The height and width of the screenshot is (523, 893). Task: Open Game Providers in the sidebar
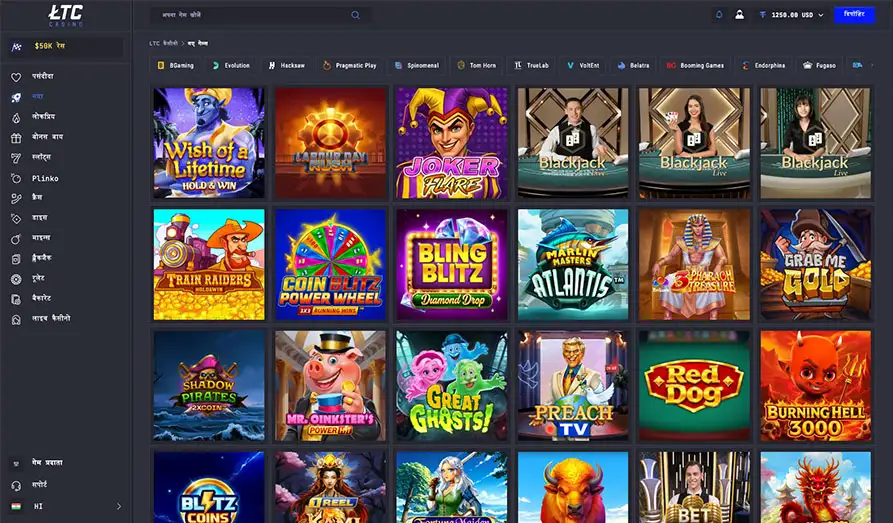pyautogui.click(x=47, y=463)
